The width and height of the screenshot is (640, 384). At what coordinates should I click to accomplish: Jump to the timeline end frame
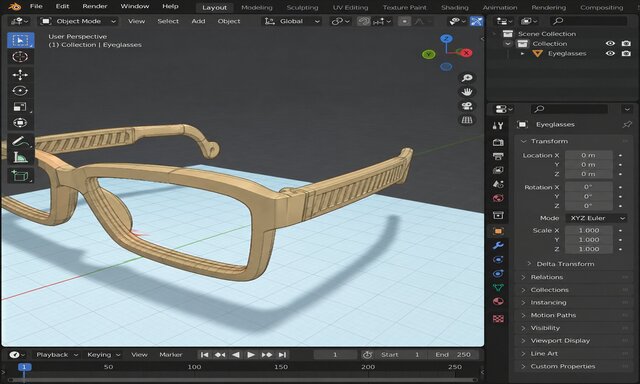tap(282, 355)
